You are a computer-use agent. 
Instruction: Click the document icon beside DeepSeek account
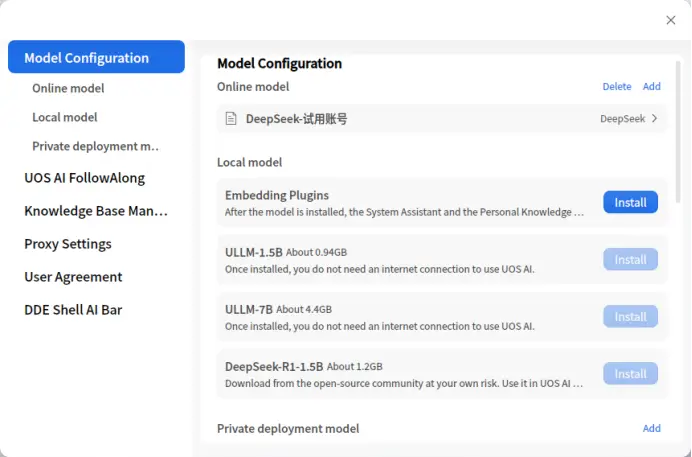click(x=231, y=119)
